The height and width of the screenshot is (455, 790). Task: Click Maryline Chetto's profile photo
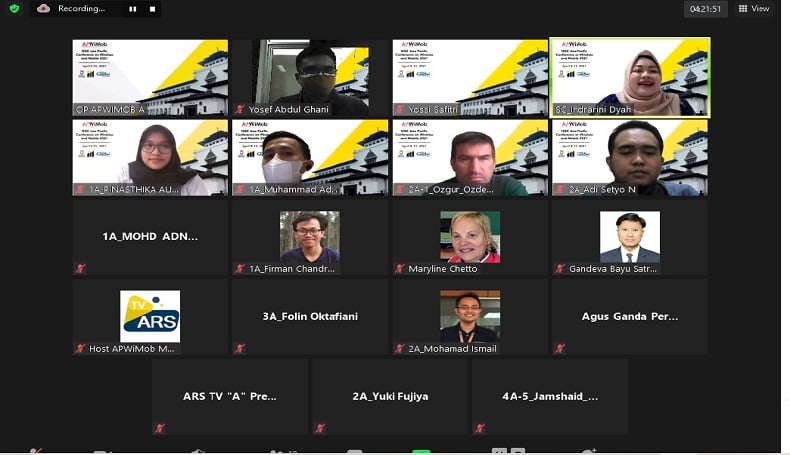[470, 236]
